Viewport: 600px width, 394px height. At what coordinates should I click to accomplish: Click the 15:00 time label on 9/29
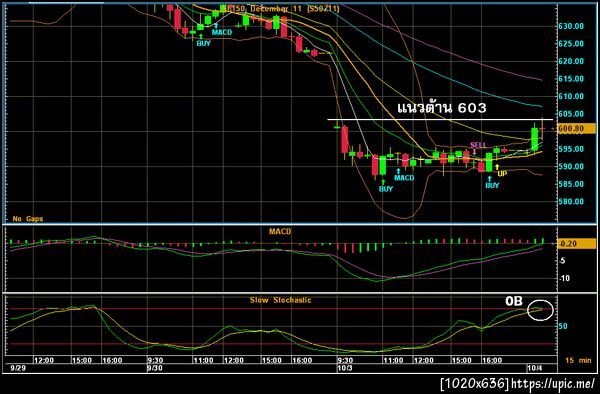coord(82,361)
